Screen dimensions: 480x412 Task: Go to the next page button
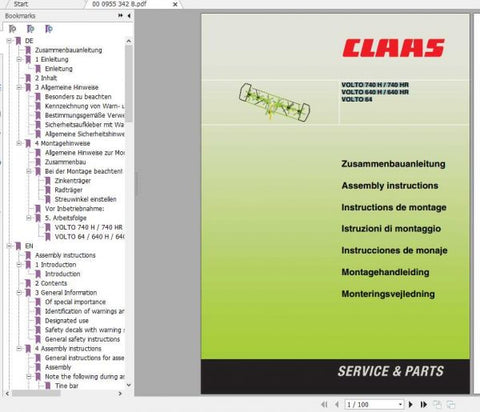[x=411, y=404]
